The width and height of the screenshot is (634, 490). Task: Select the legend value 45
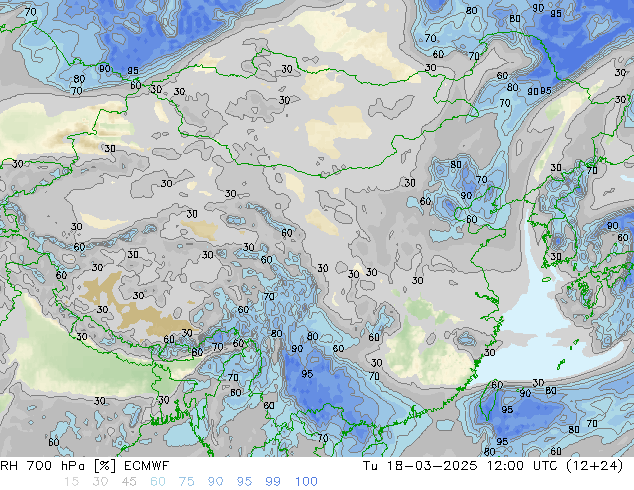129,482
